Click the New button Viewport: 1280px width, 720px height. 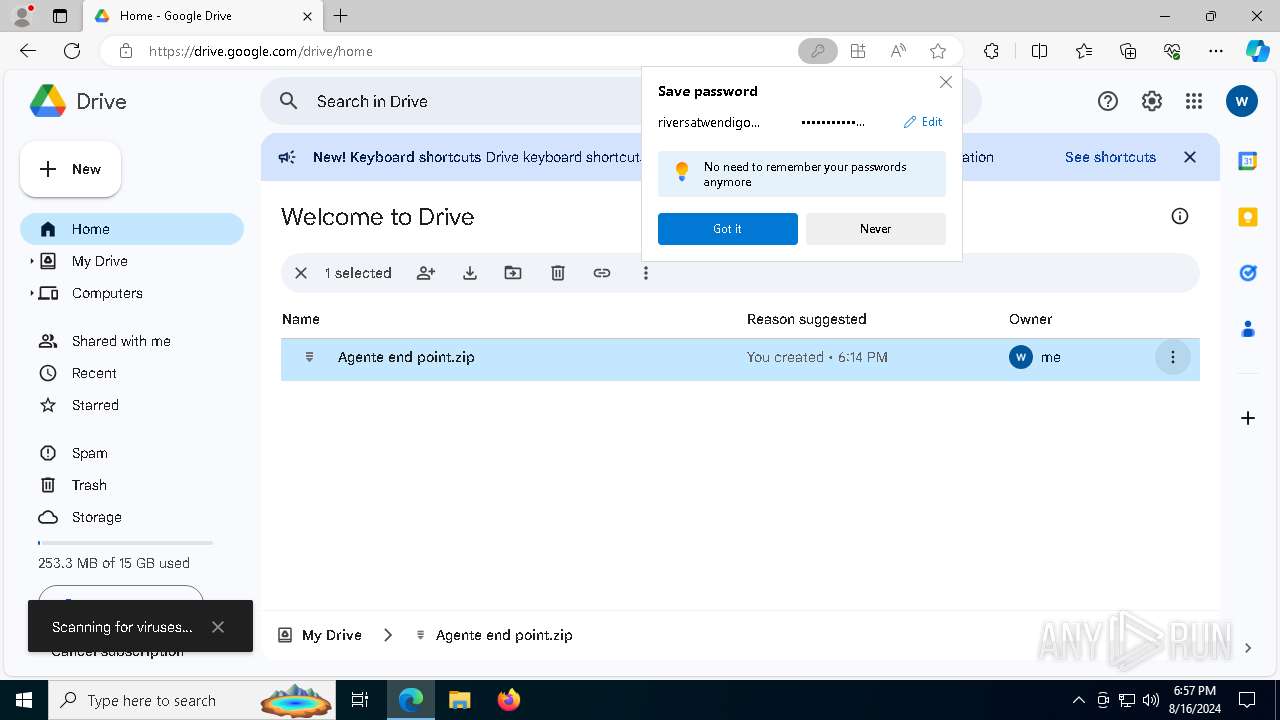point(71,169)
